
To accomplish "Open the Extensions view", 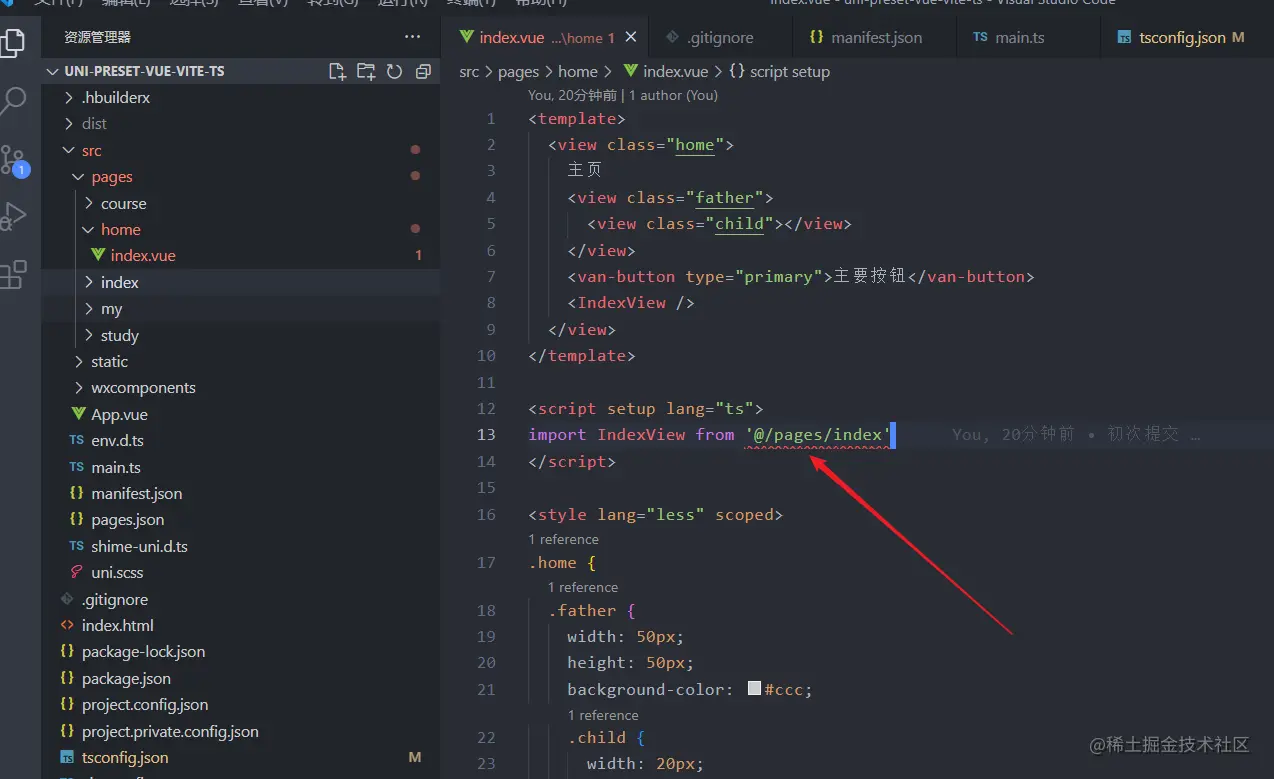I will 13,275.
